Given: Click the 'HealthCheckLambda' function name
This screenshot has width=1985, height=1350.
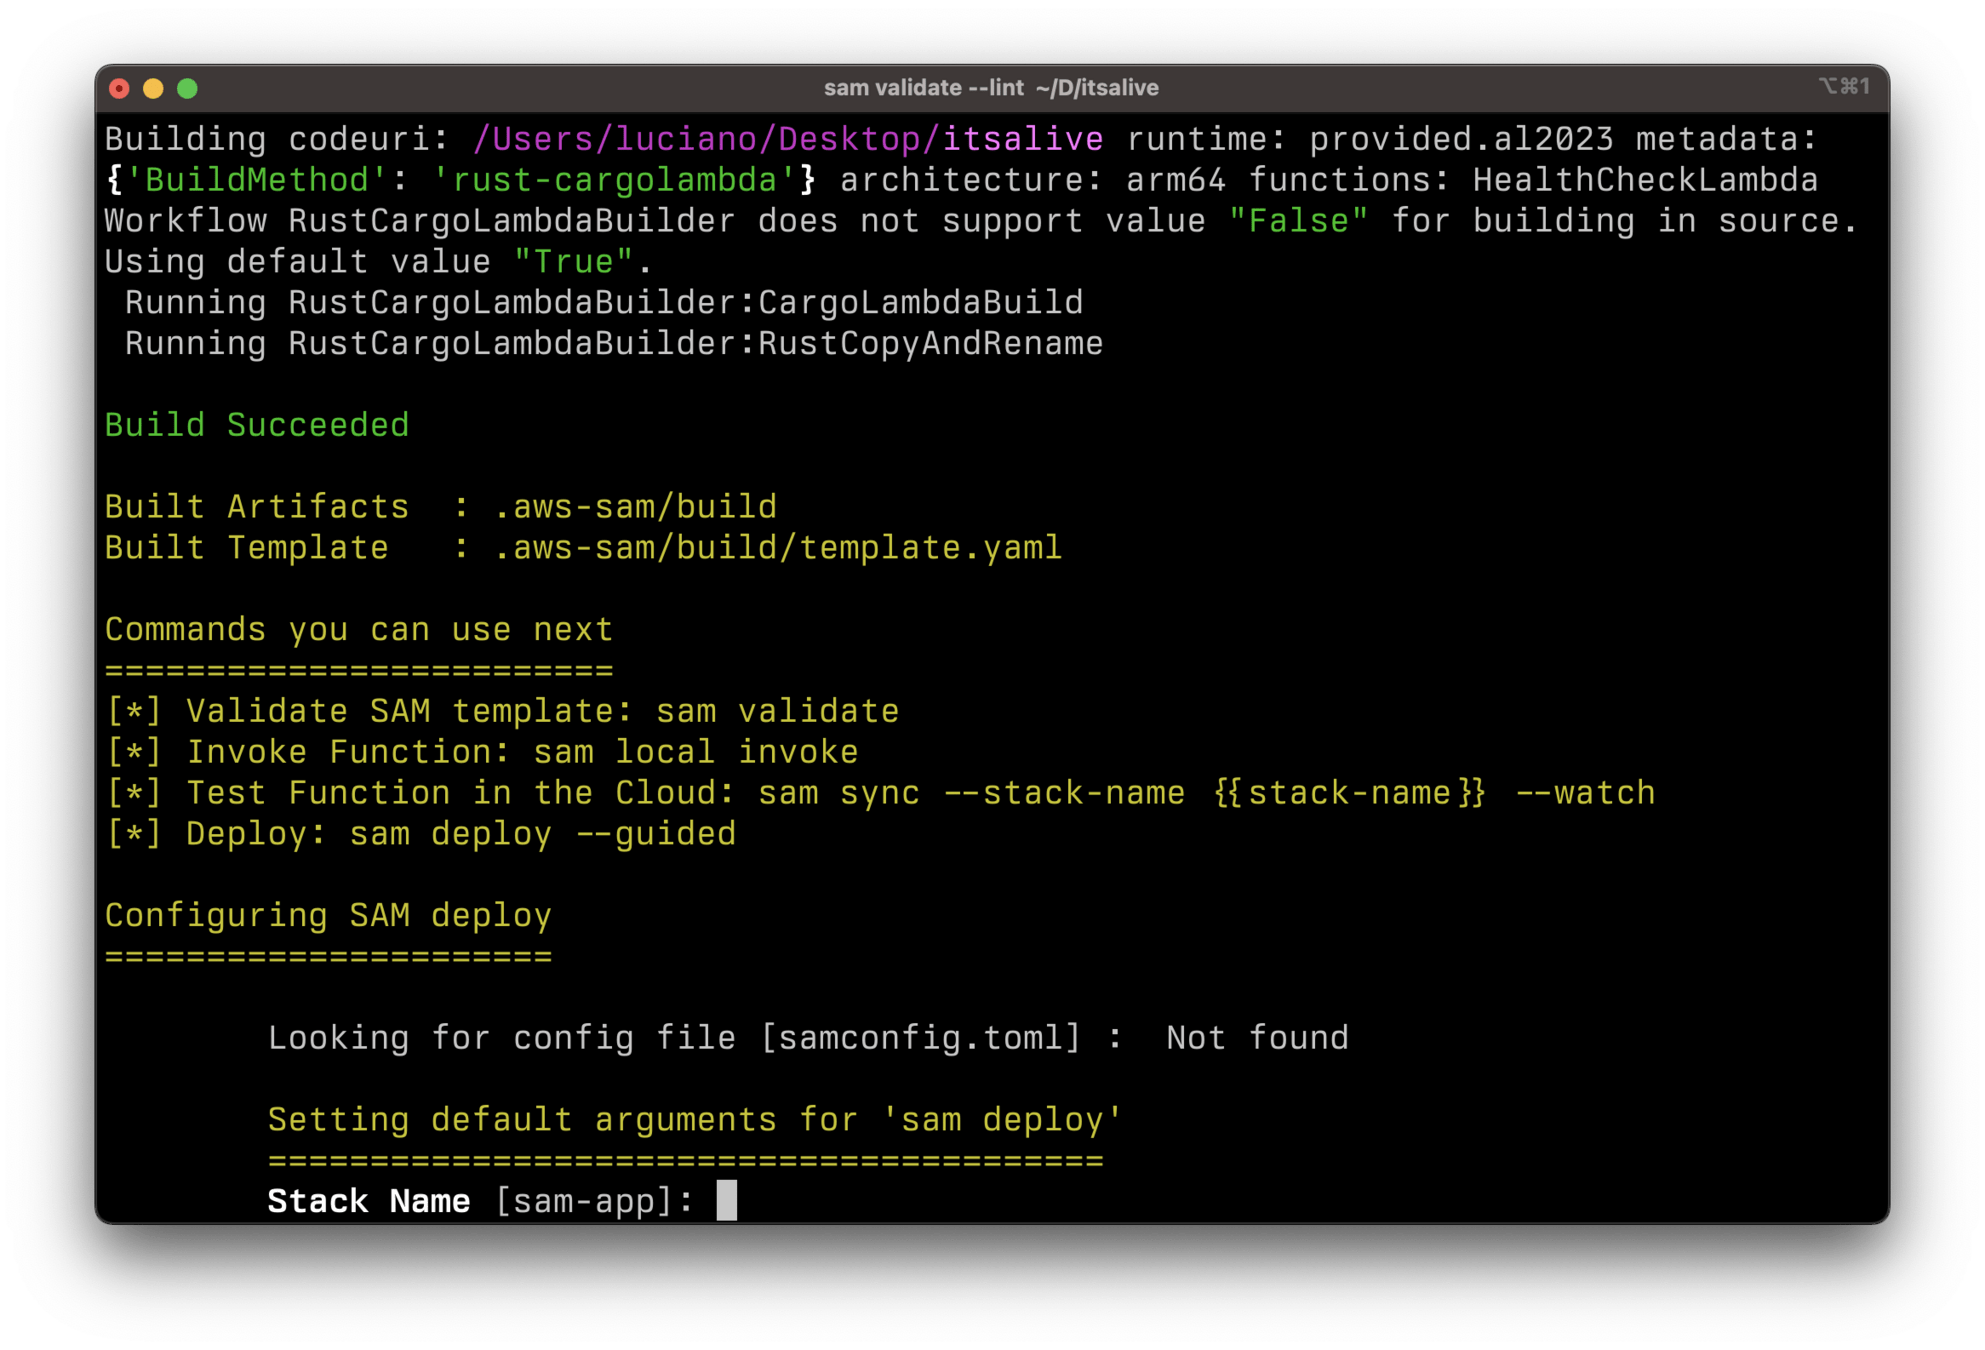Looking at the screenshot, I should (x=1645, y=180).
